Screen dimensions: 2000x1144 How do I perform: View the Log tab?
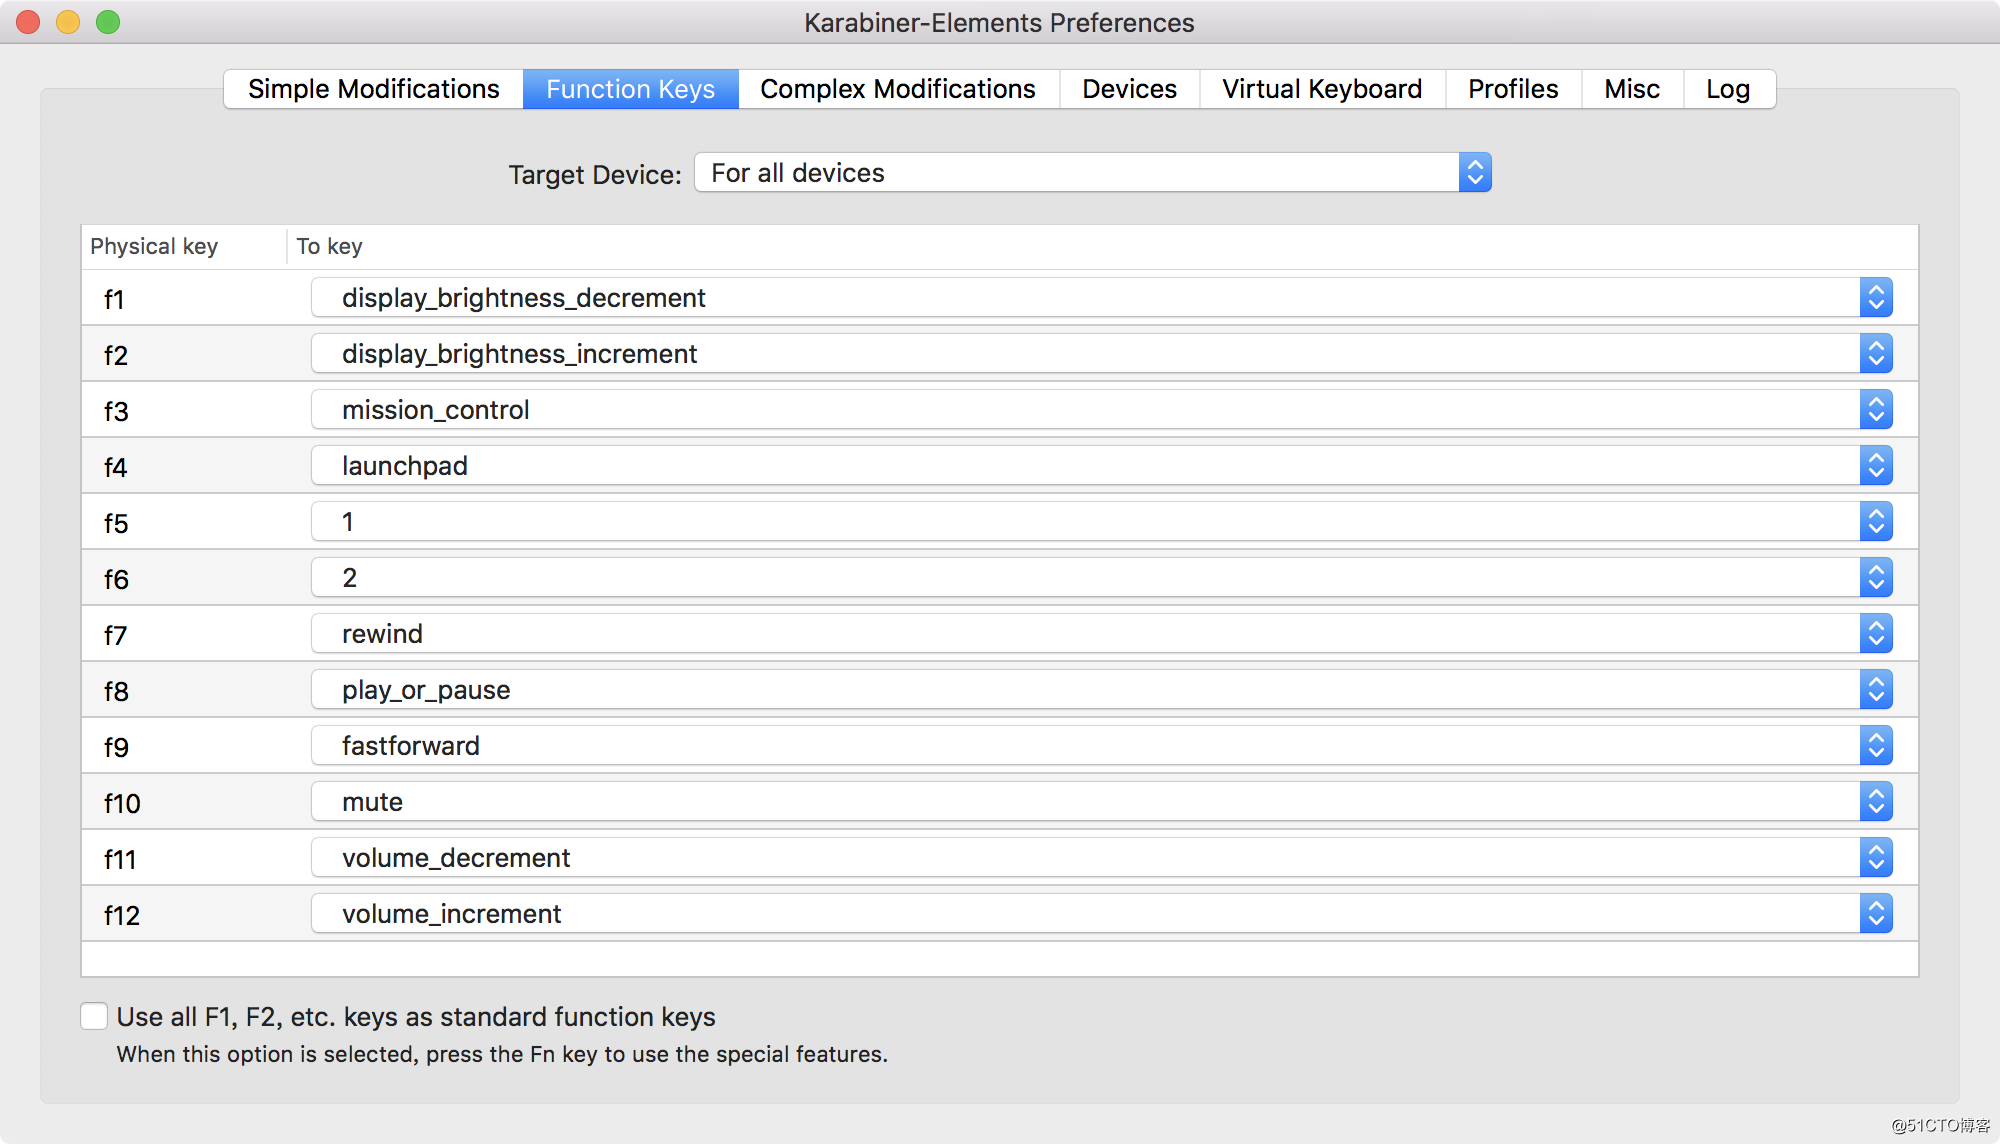pos(1728,89)
